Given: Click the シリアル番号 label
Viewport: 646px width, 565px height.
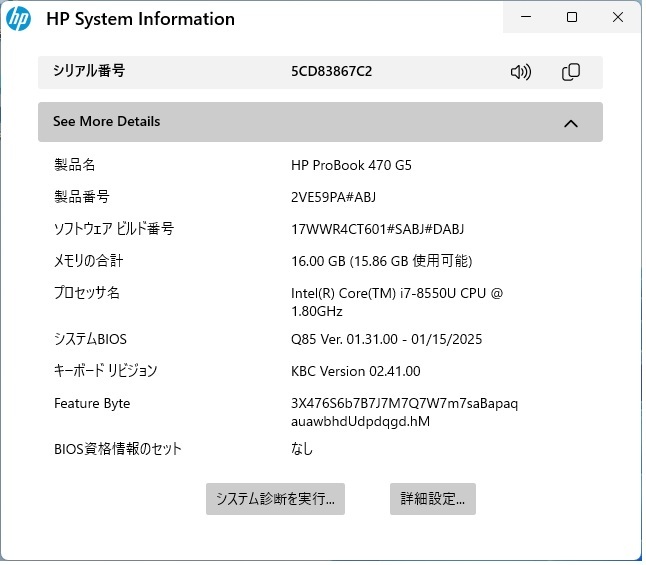Looking at the screenshot, I should (x=89, y=71).
